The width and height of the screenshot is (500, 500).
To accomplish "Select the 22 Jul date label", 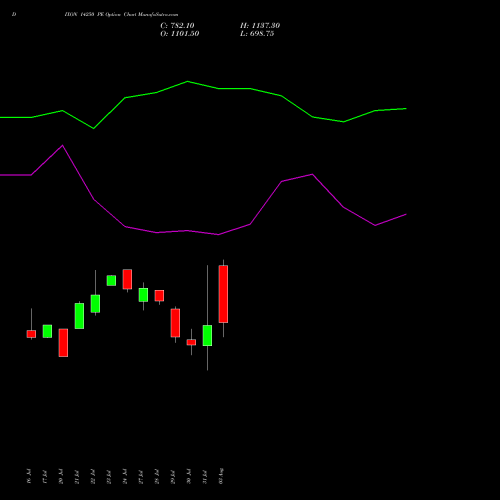I will [x=93, y=476].
